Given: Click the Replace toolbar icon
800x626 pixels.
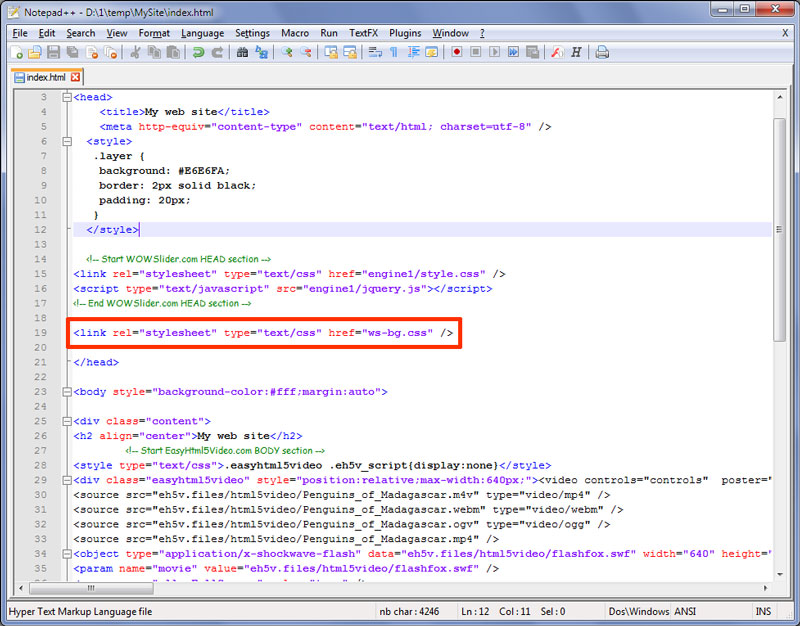Looking at the screenshot, I should [262, 52].
